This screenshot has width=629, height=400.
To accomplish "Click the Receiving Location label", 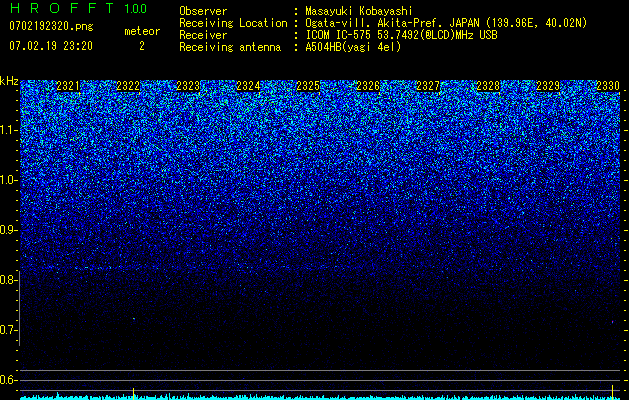I will [x=233, y=23].
